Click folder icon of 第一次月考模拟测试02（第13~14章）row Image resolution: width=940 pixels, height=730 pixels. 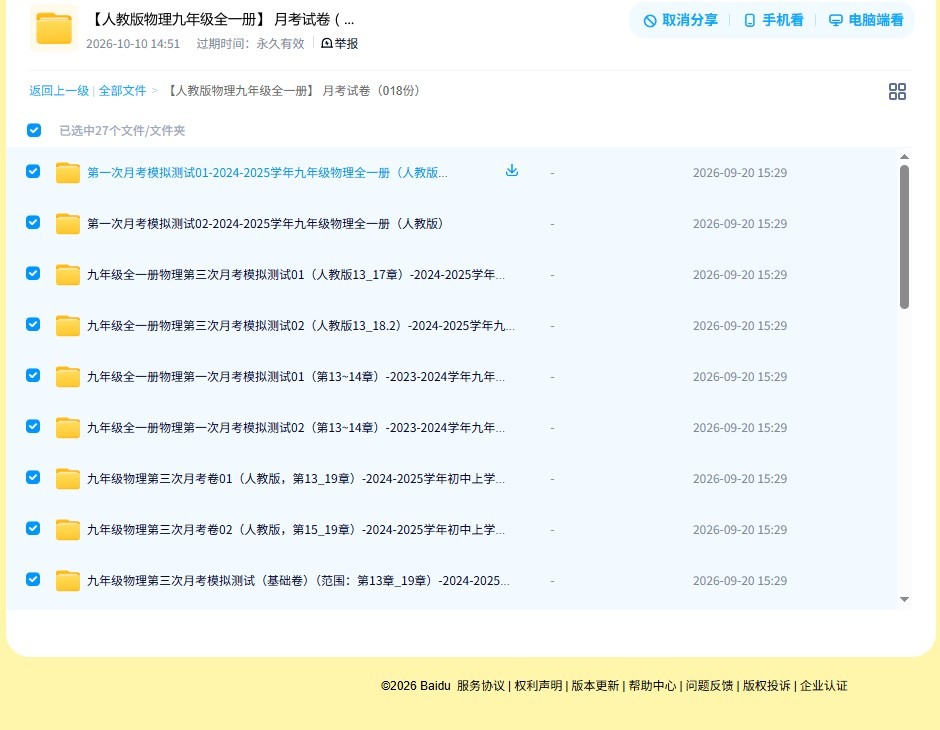click(x=68, y=427)
